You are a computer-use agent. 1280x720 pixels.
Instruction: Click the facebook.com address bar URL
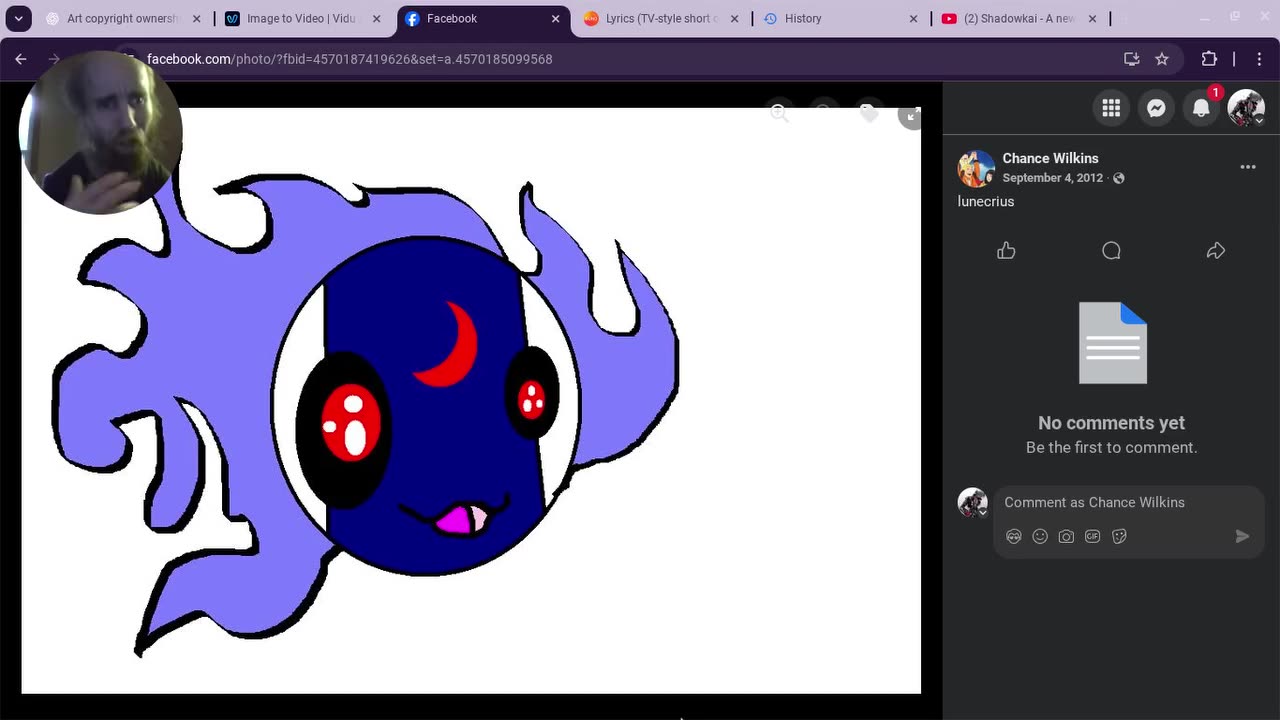[349, 59]
